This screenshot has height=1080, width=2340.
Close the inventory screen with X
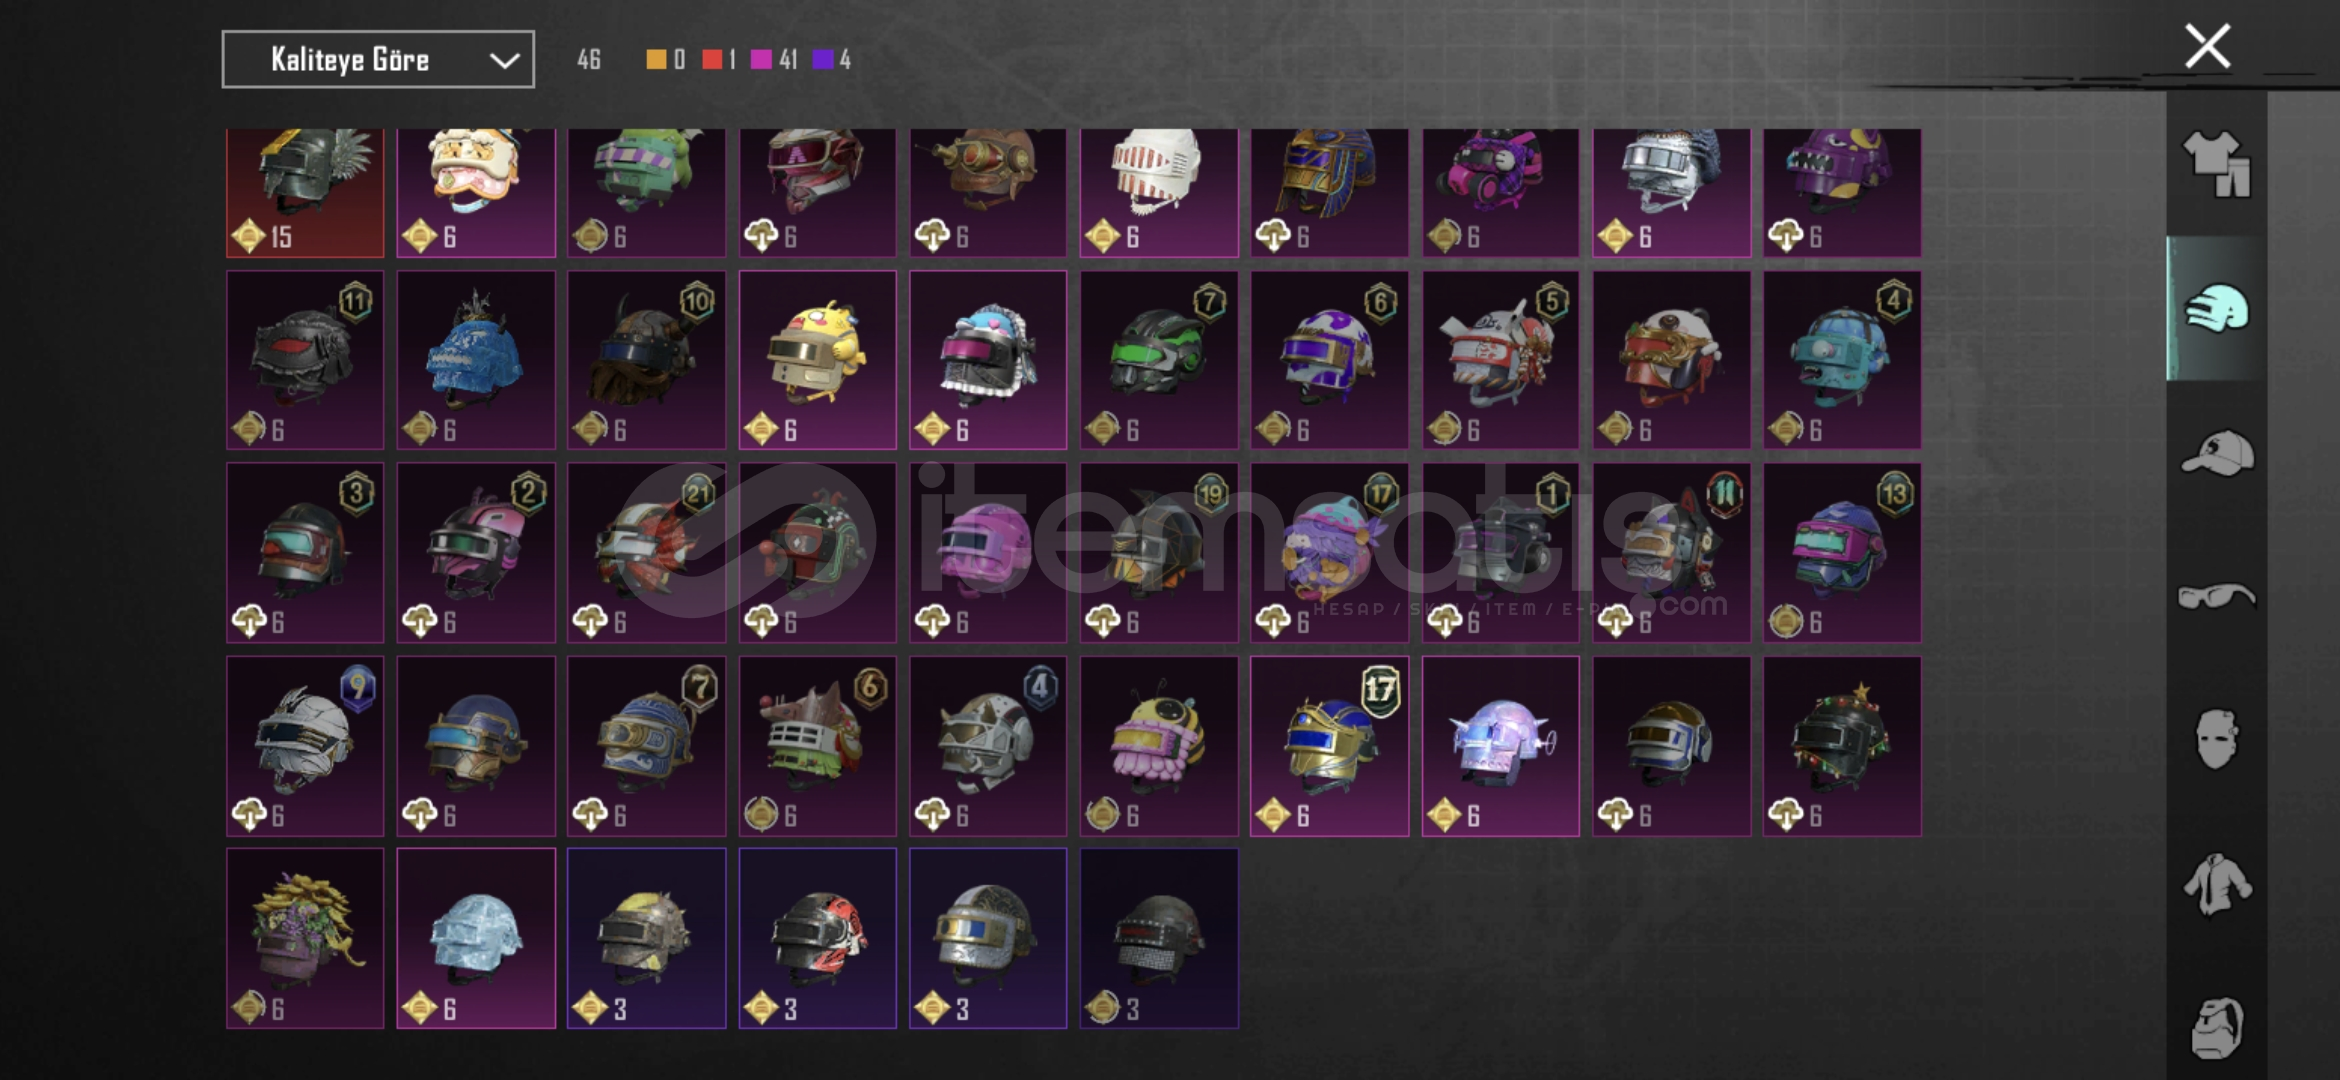pos(2207,46)
